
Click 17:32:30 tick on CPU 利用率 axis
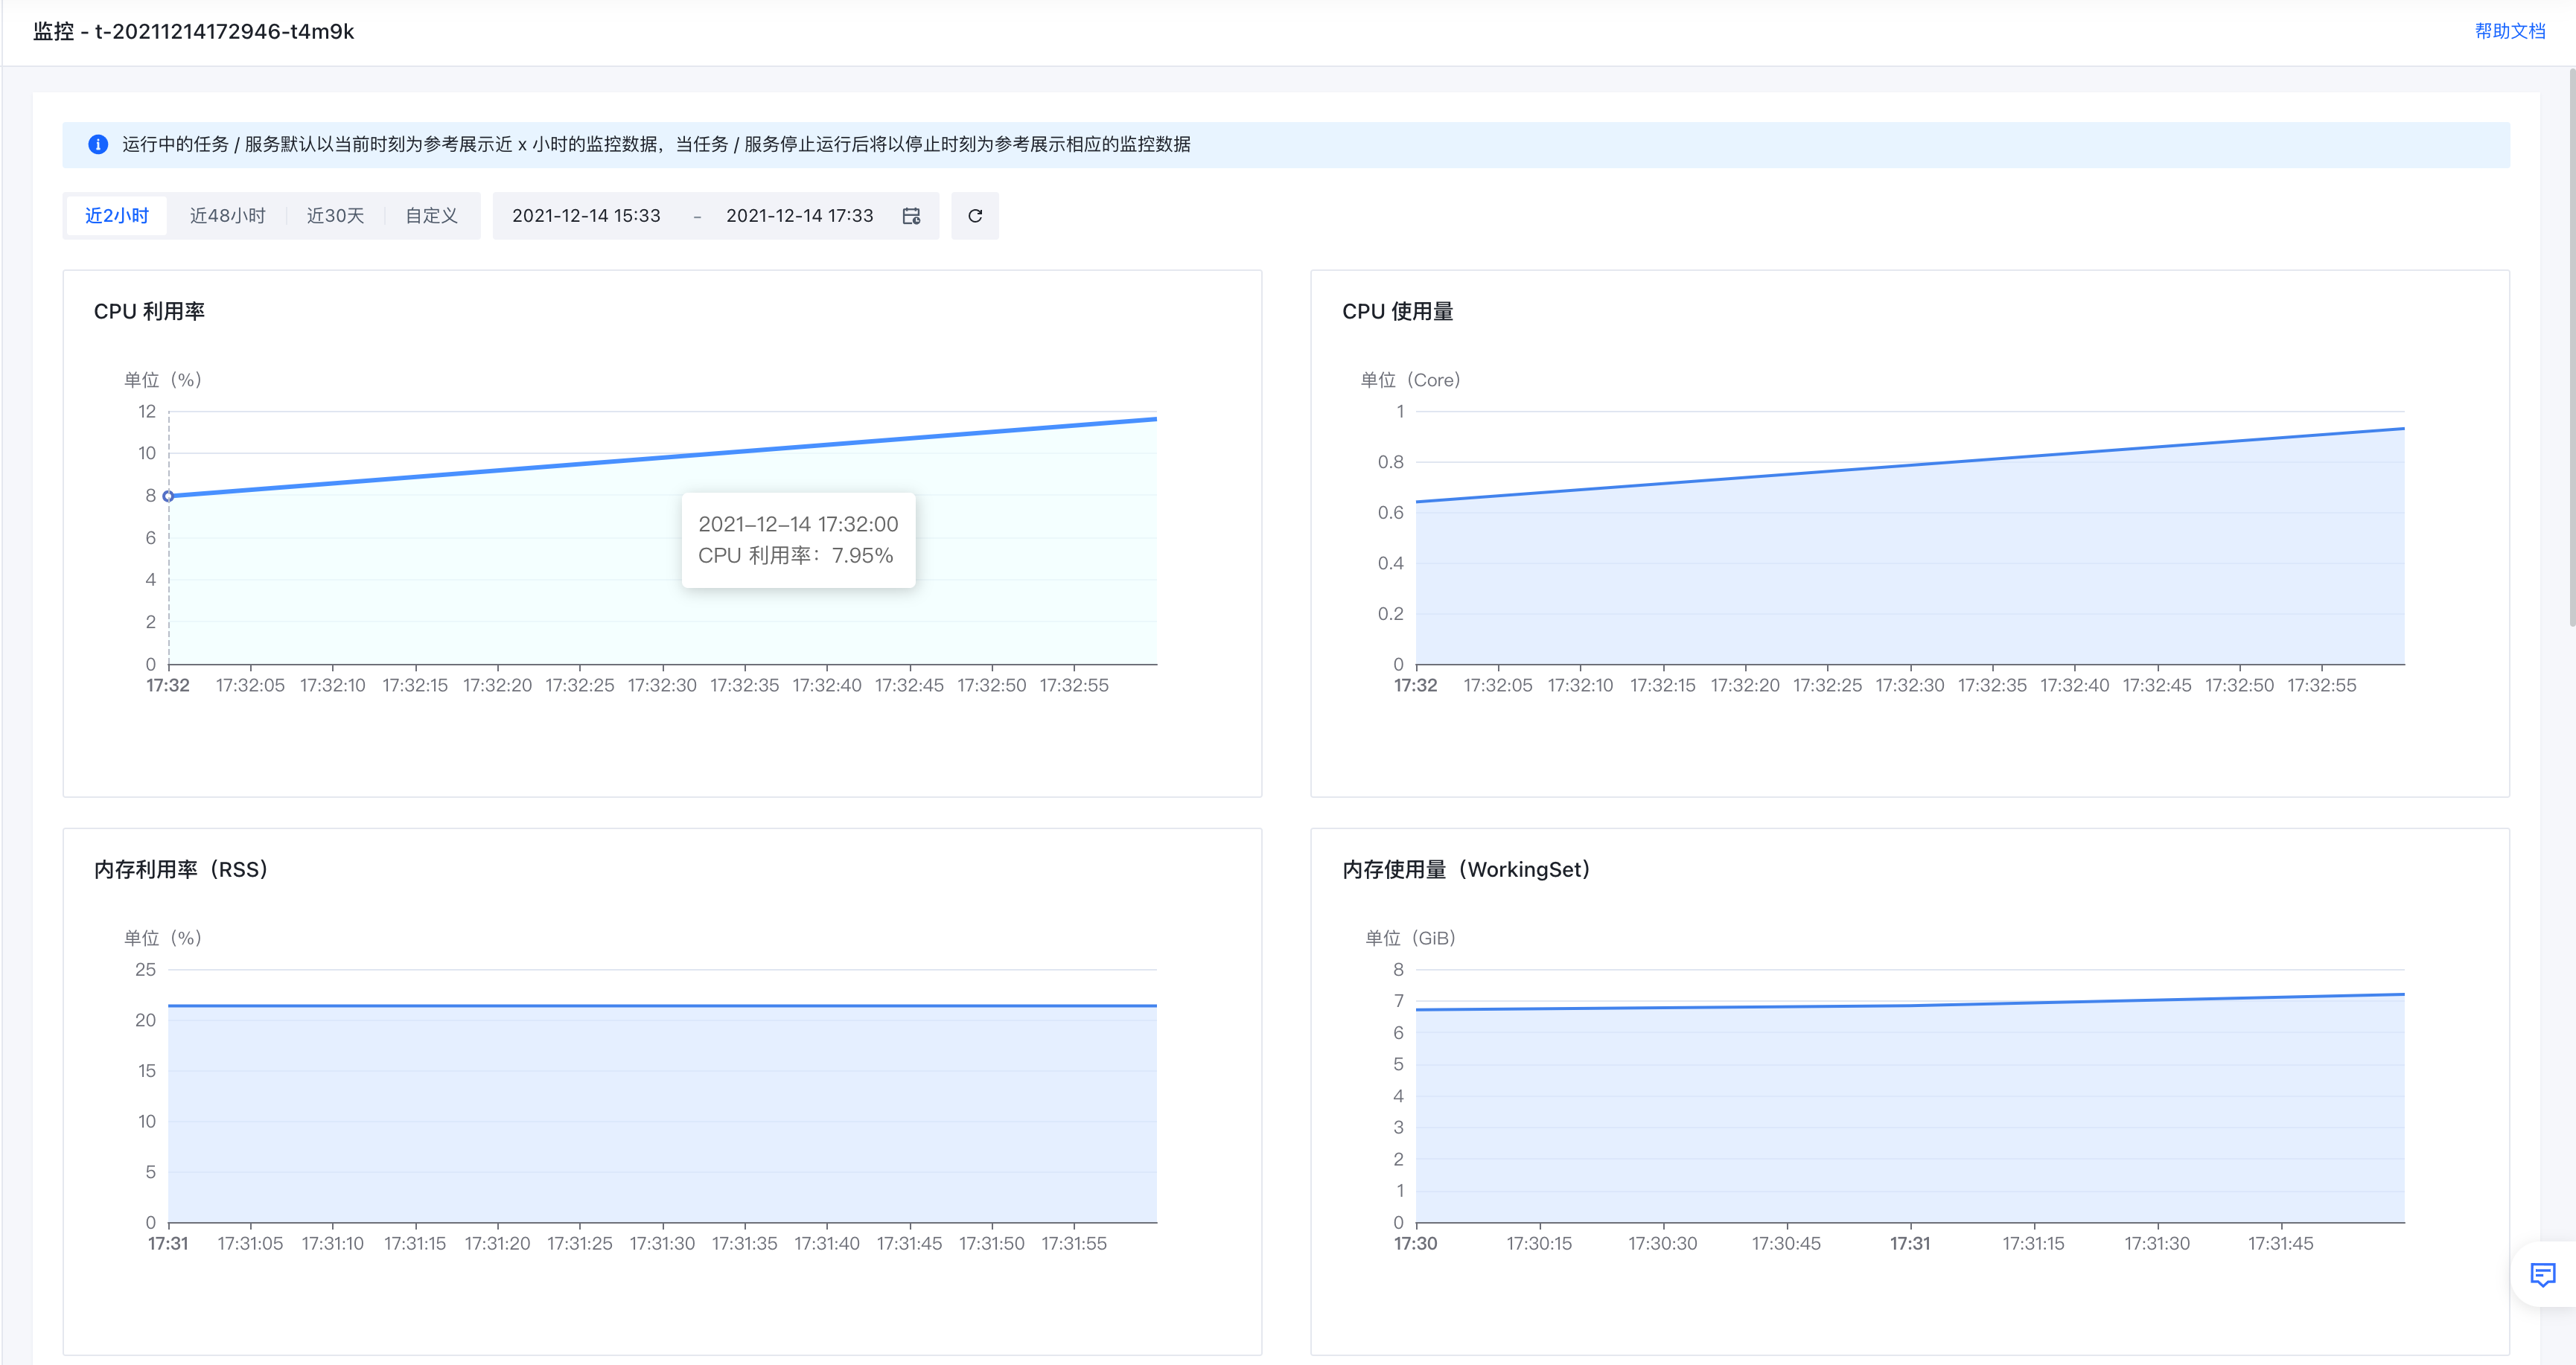(x=662, y=685)
